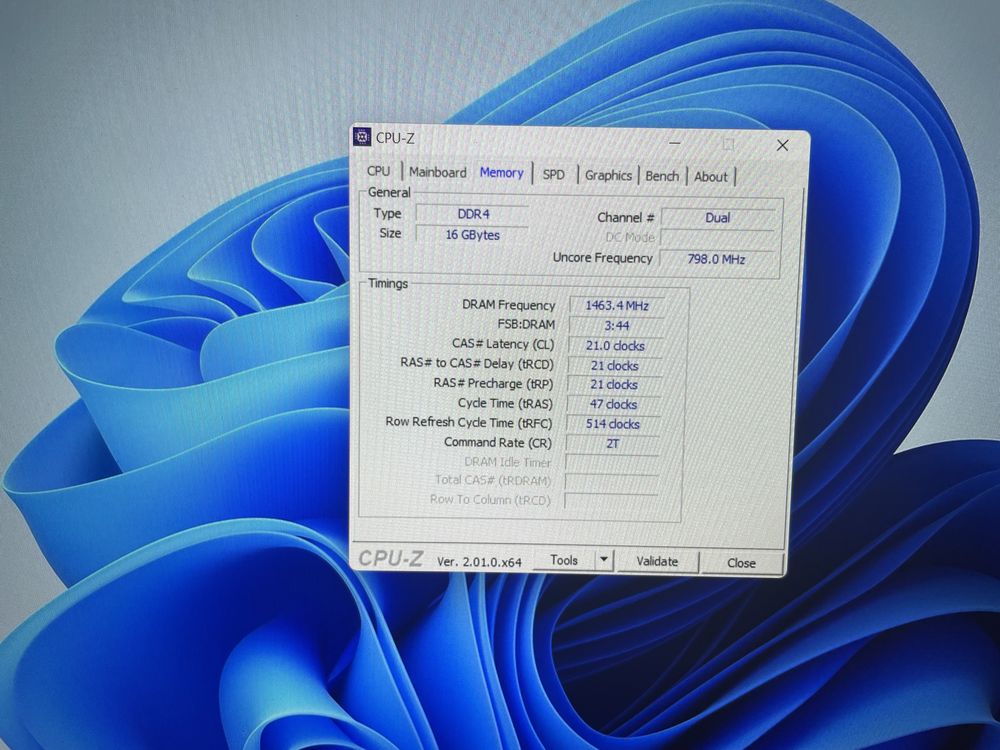Select the Cycle Time 47 clocks value
This screenshot has width=1000, height=750.
point(613,404)
